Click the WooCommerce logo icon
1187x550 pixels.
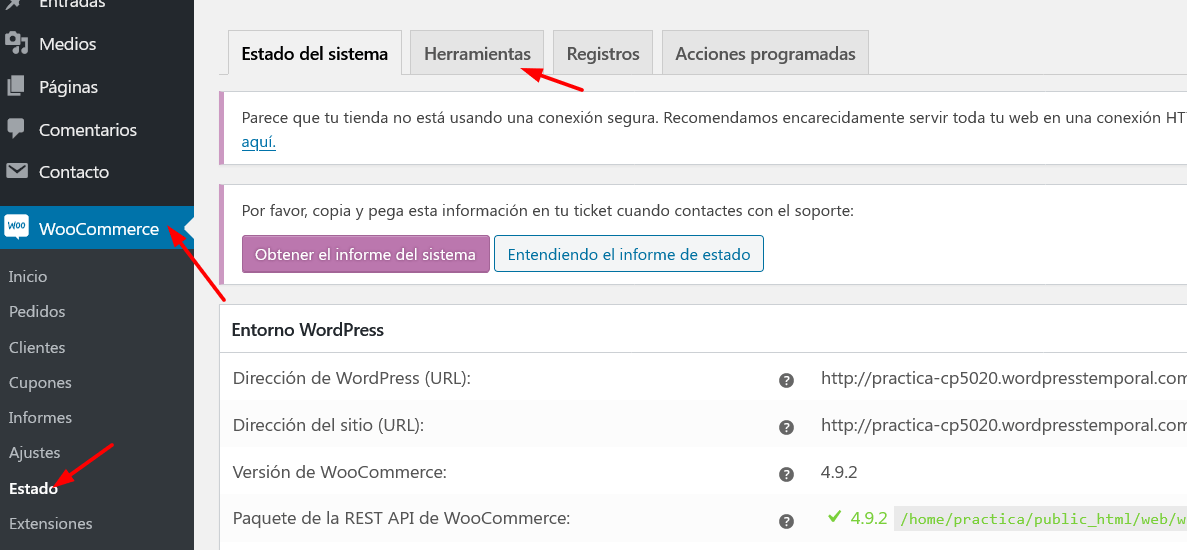tap(17, 228)
